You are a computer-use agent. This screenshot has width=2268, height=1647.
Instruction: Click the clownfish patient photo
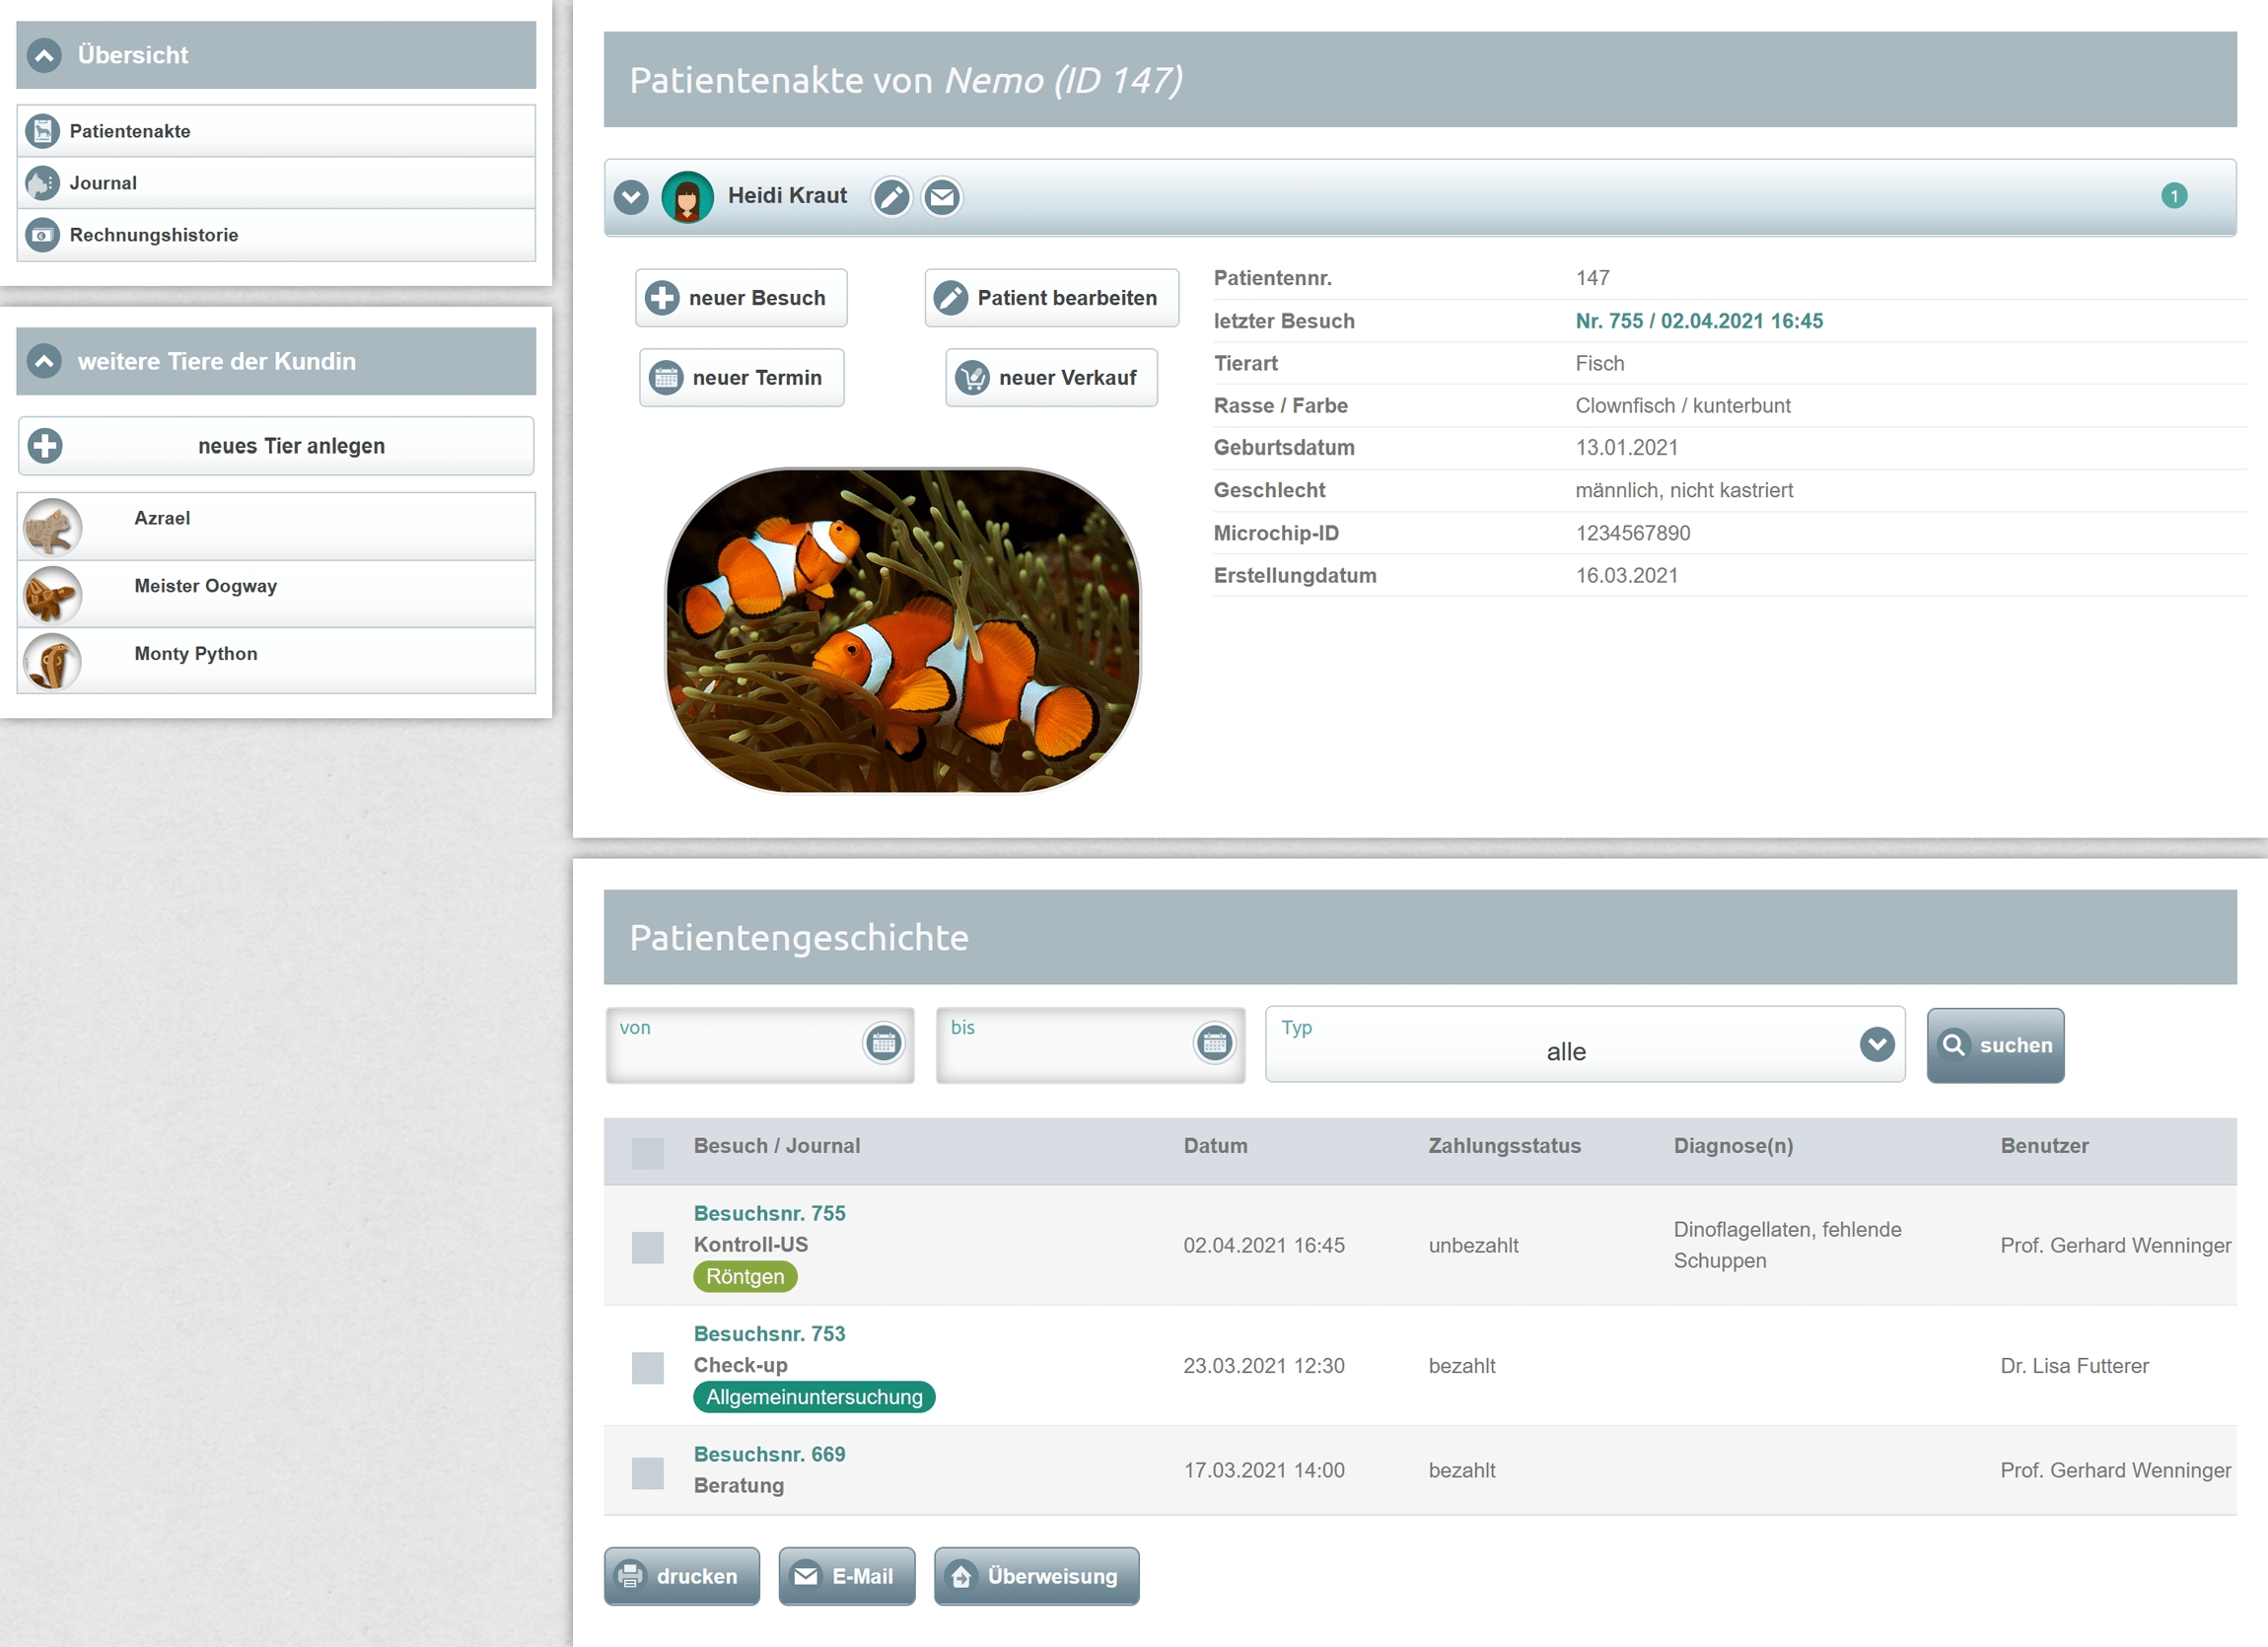902,630
